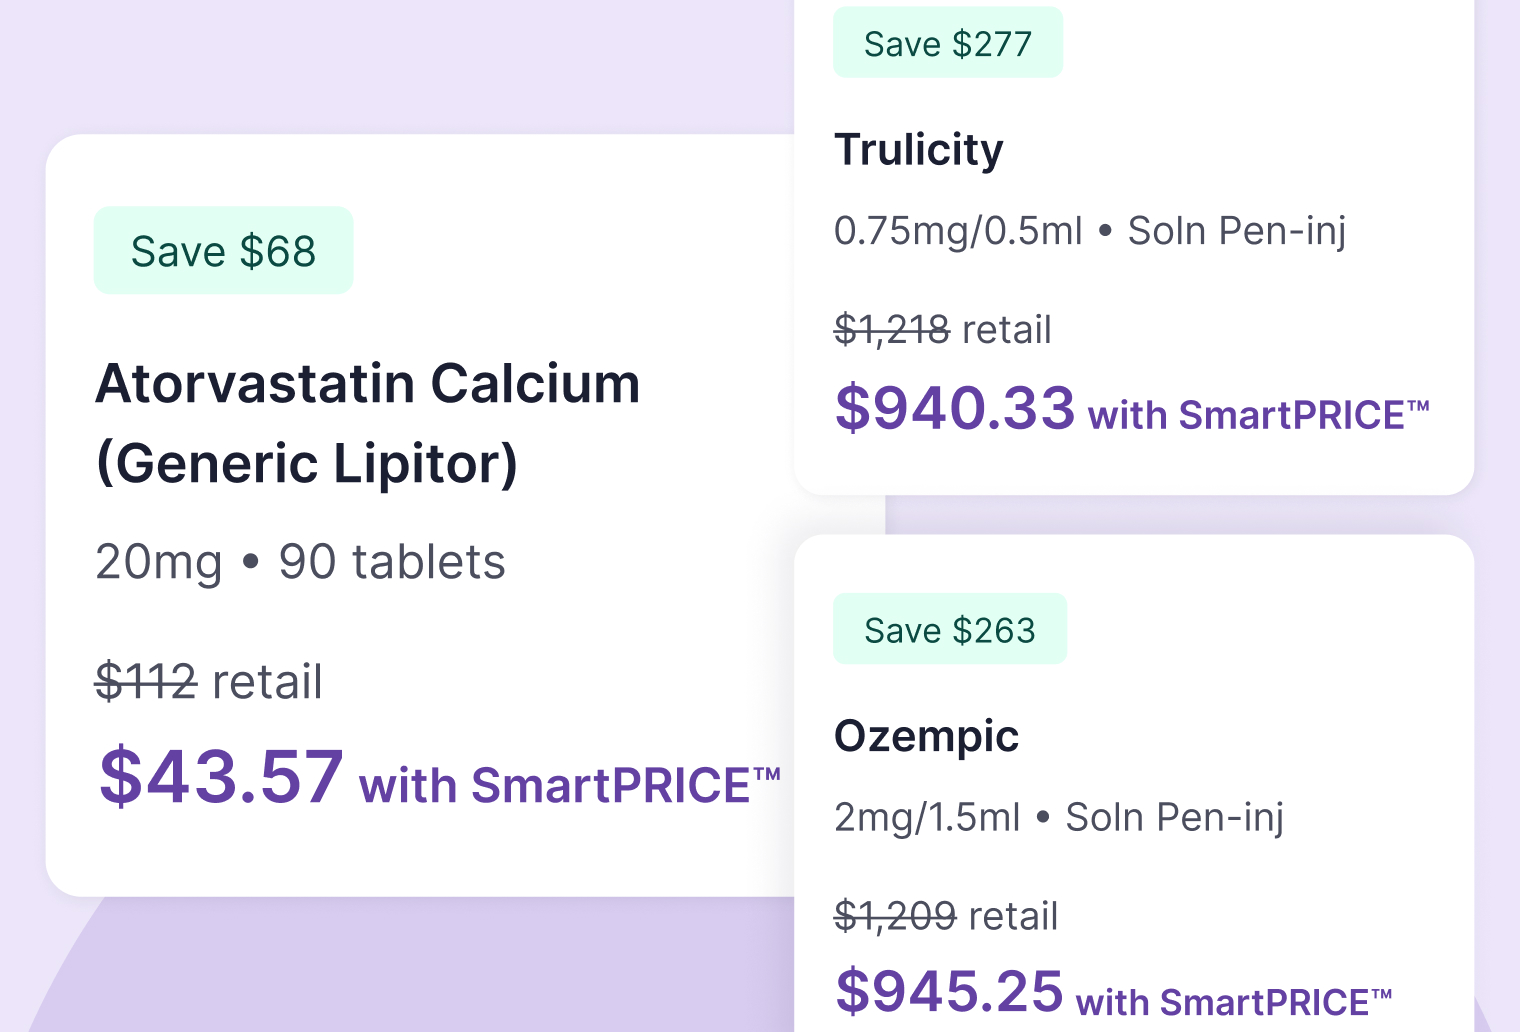
Task: Open the Atorvastatin Calcium title
Action: tap(368, 384)
